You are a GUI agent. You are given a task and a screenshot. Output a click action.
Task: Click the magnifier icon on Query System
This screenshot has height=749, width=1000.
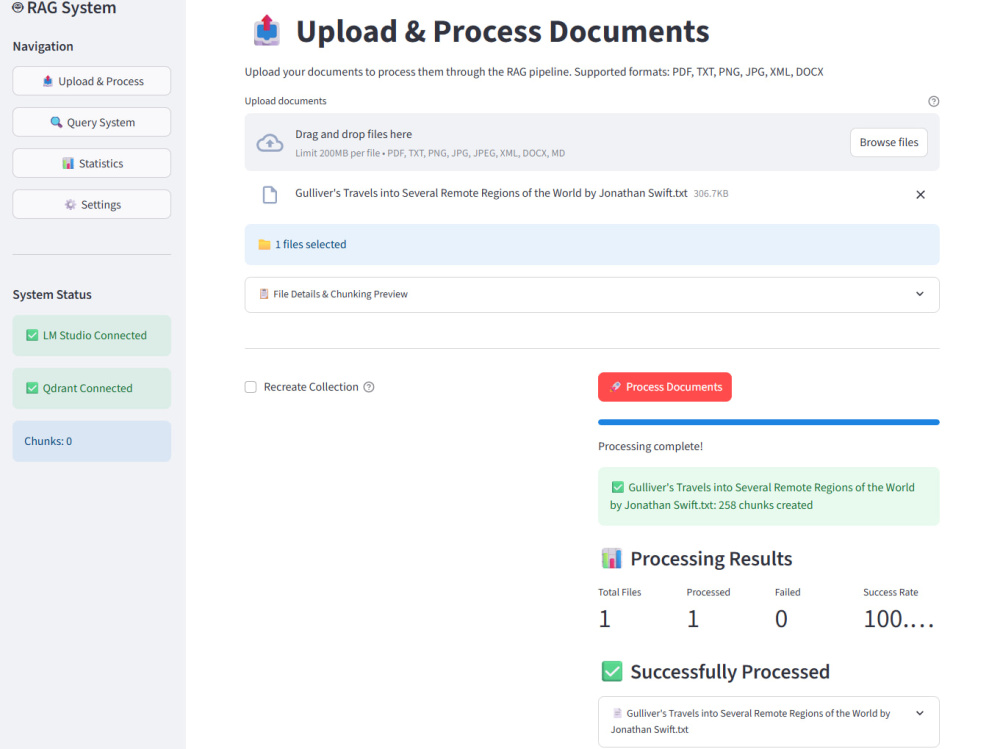[56, 122]
